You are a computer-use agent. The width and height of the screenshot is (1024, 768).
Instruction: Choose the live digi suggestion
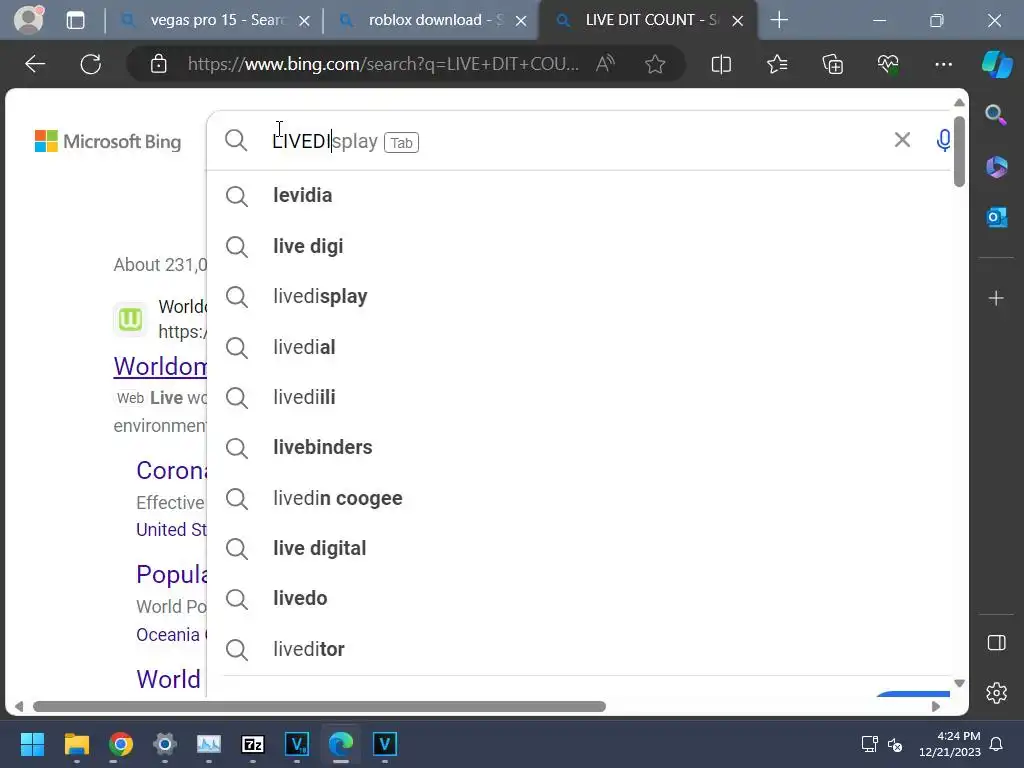coord(579,246)
